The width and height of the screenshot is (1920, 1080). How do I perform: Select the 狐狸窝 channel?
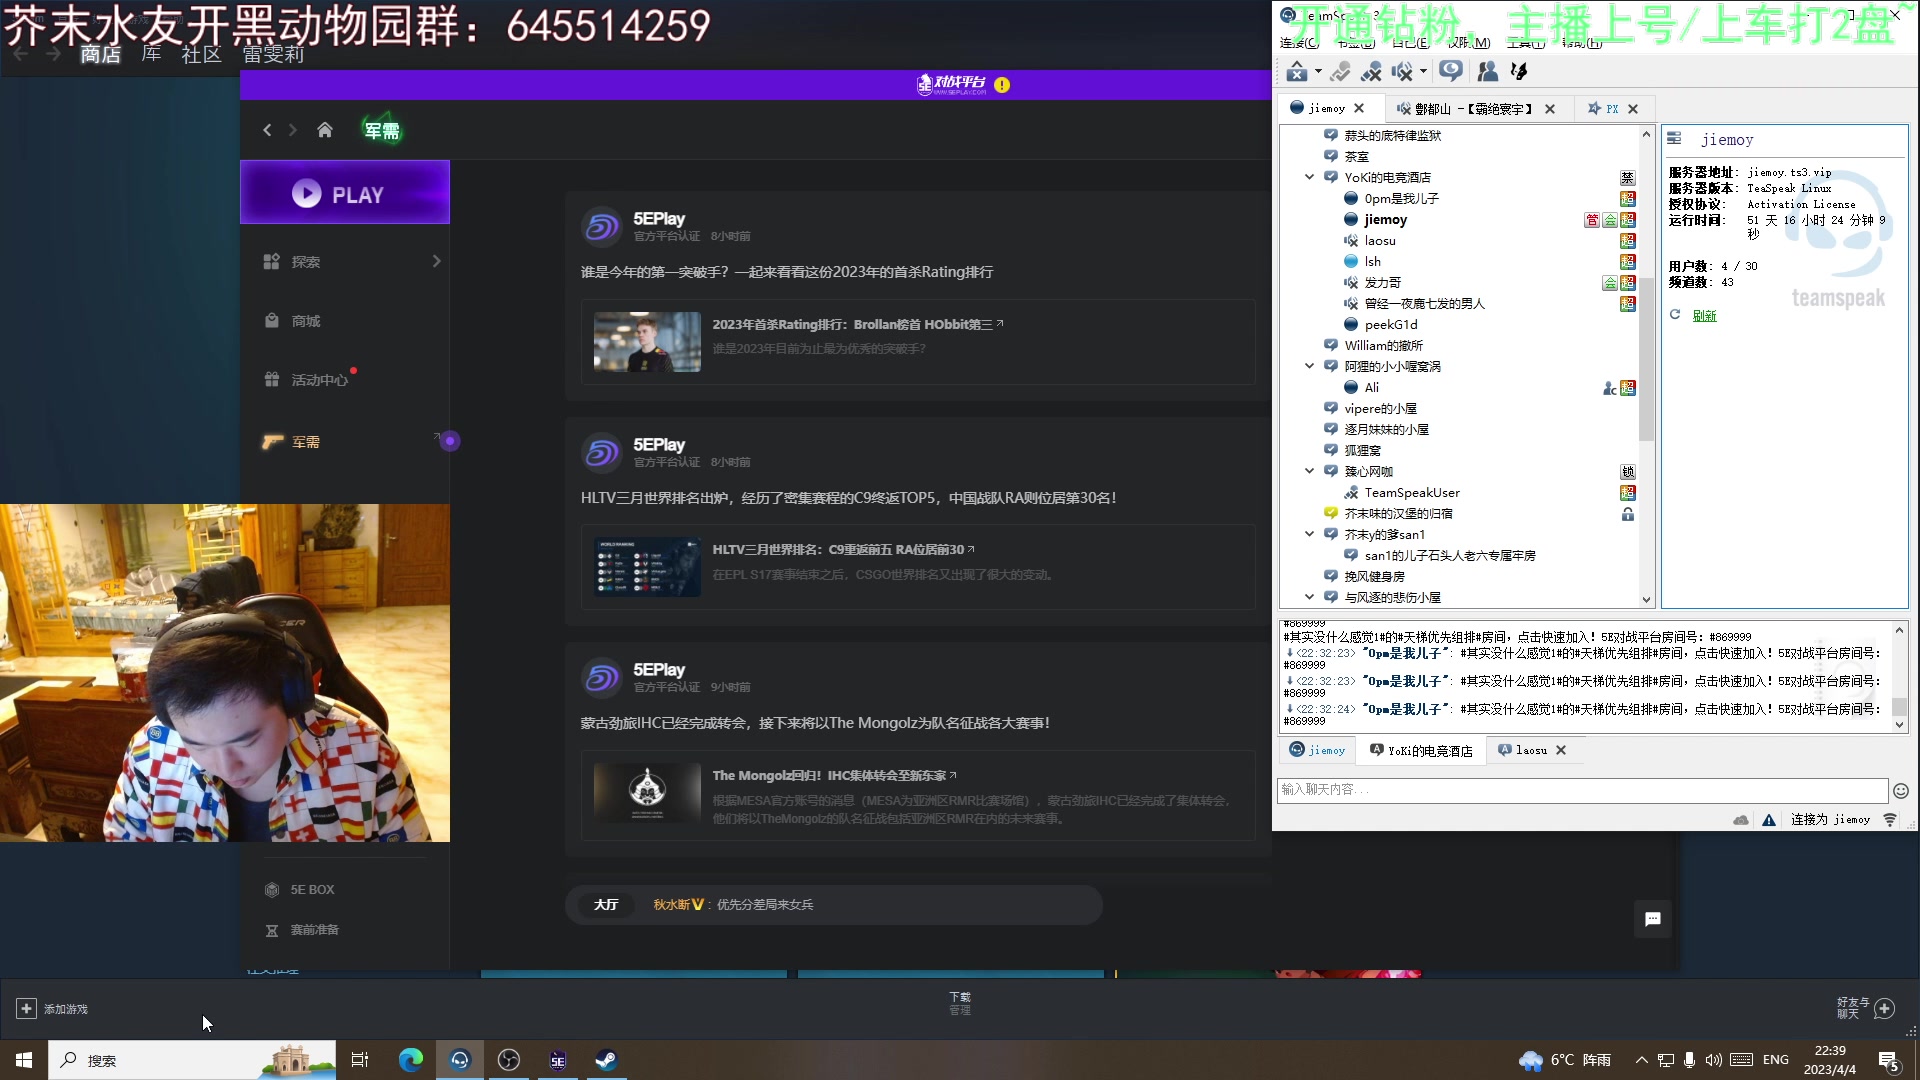(x=1362, y=450)
